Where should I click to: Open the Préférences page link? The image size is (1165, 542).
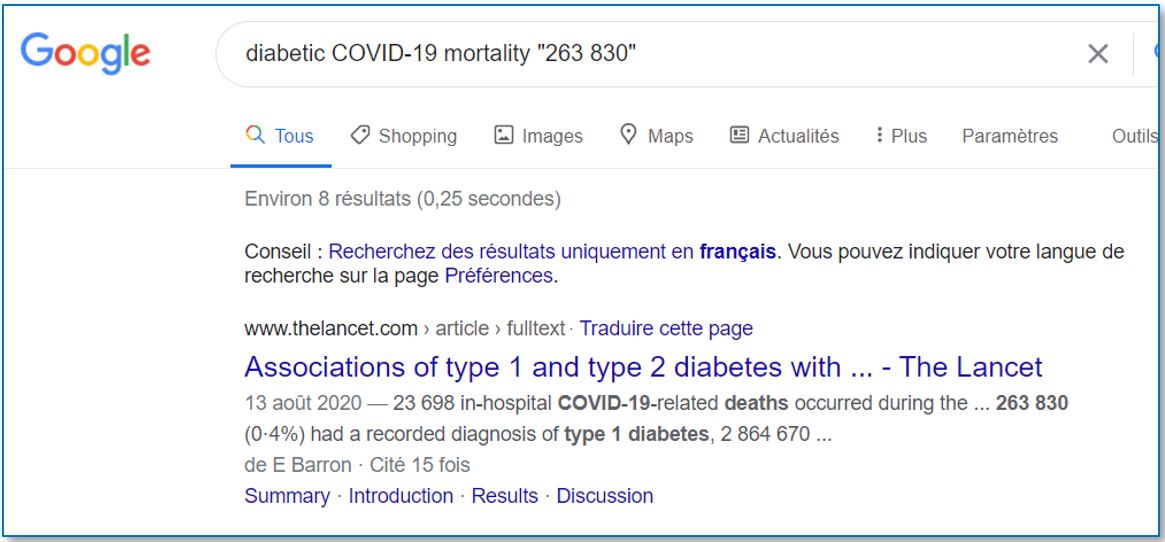coord(499,276)
